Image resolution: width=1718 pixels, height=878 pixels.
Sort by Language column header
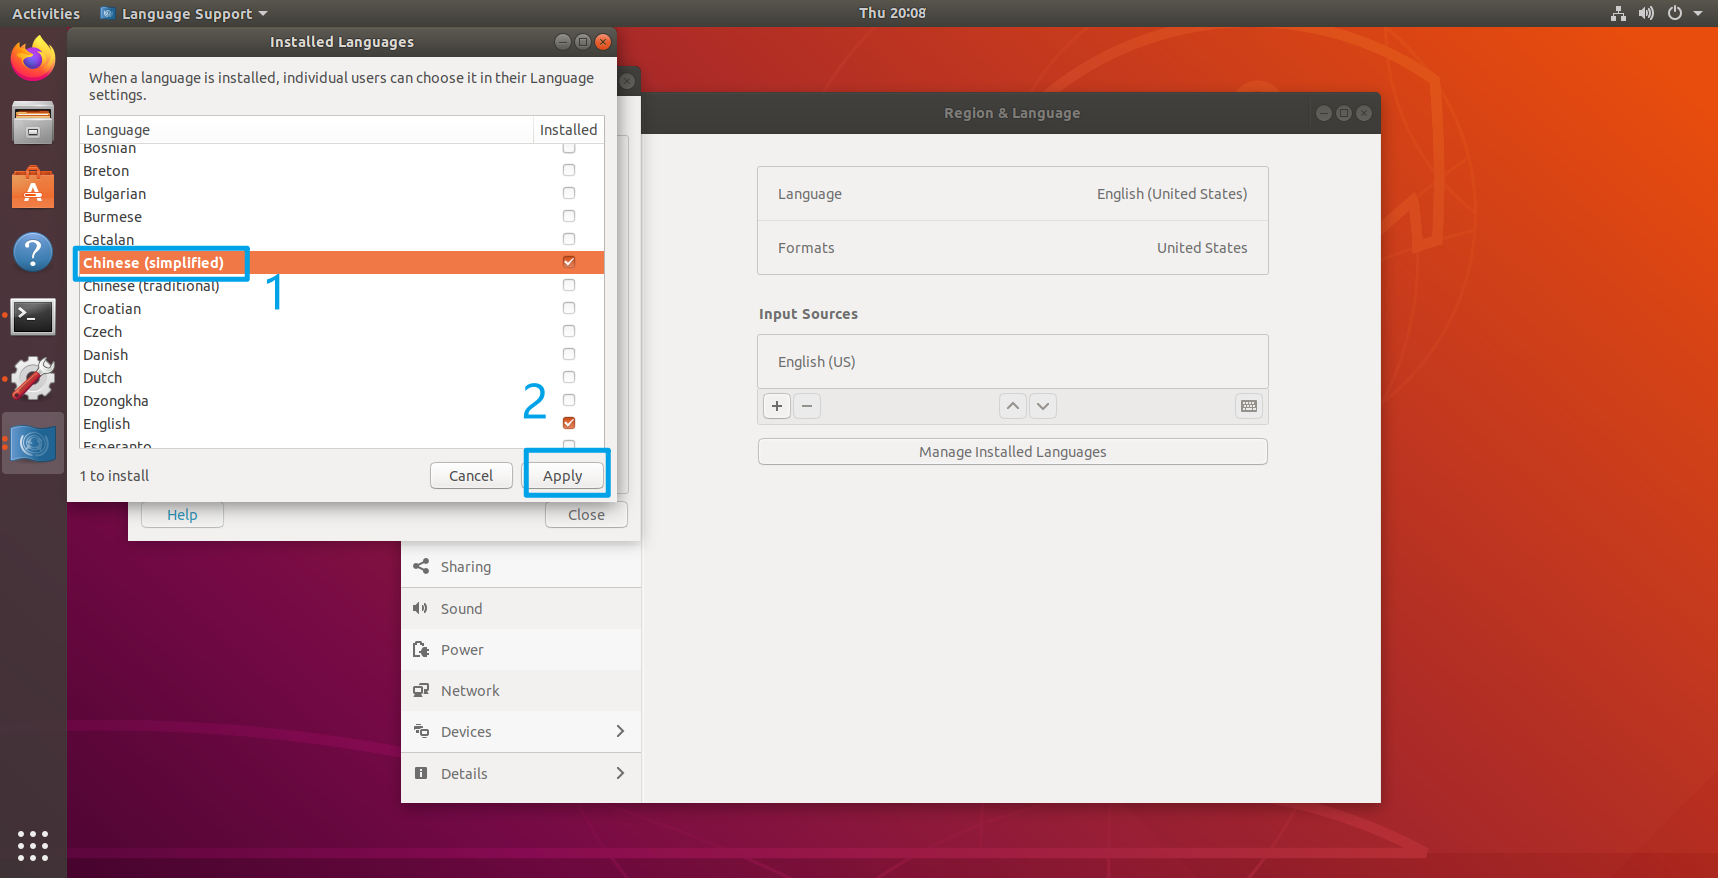pos(306,130)
